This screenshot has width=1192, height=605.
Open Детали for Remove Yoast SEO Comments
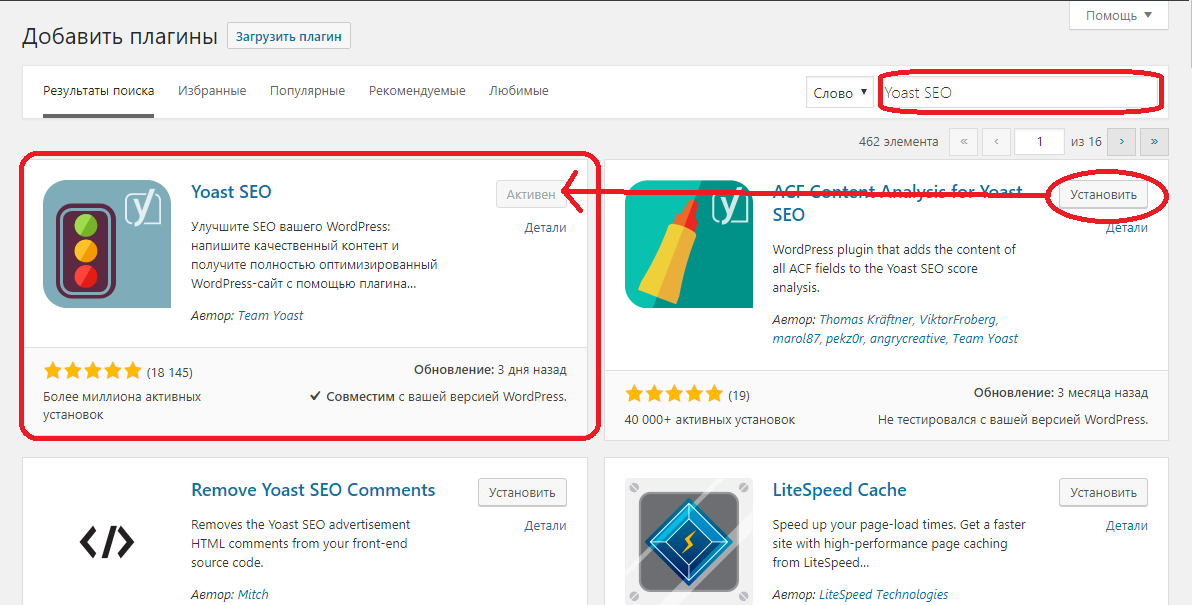545,525
